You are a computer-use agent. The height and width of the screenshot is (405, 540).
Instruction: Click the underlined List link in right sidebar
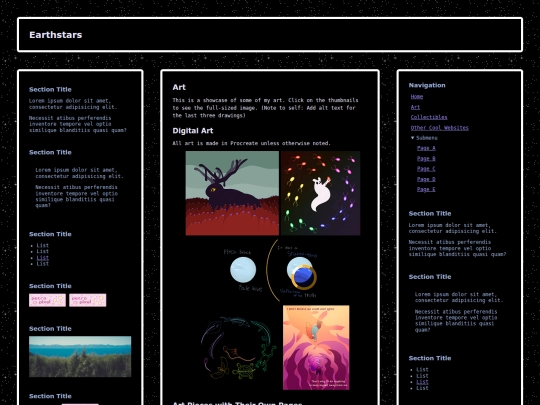coord(422,382)
